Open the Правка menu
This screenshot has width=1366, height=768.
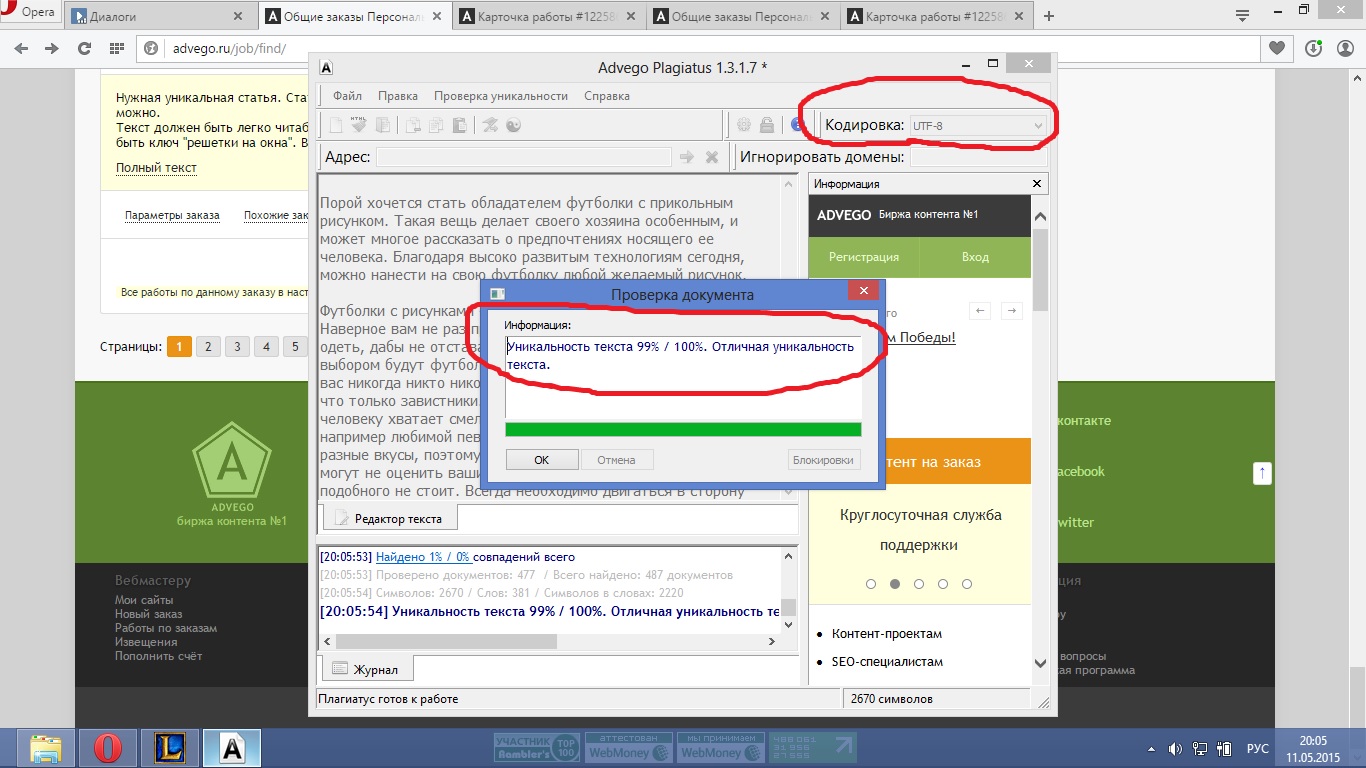398,96
